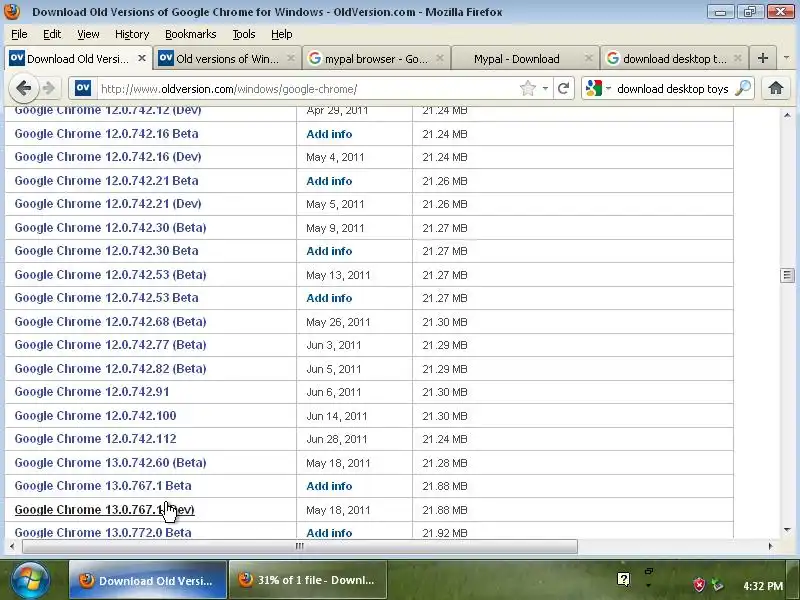The width and height of the screenshot is (800, 600).
Task: Click the 4:32 PM taskbar clock
Action: click(x=763, y=586)
